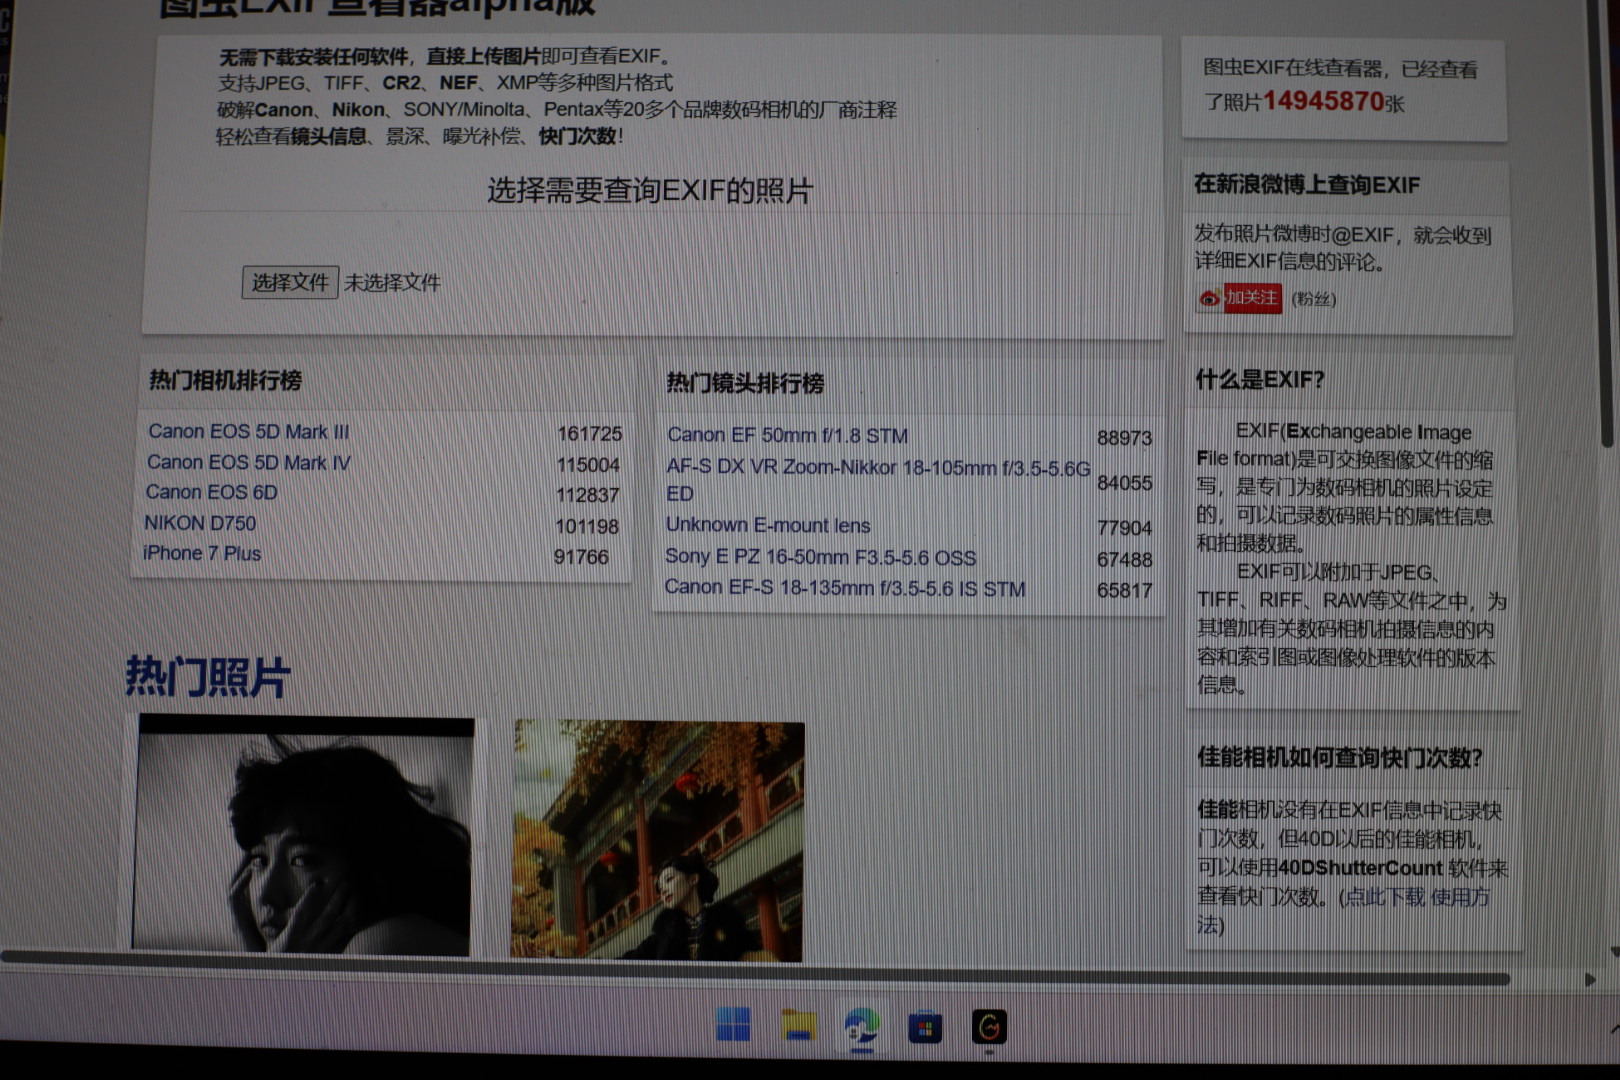Open File Explorer from the taskbar
Viewport: 1620px width, 1080px height.
799,1026
